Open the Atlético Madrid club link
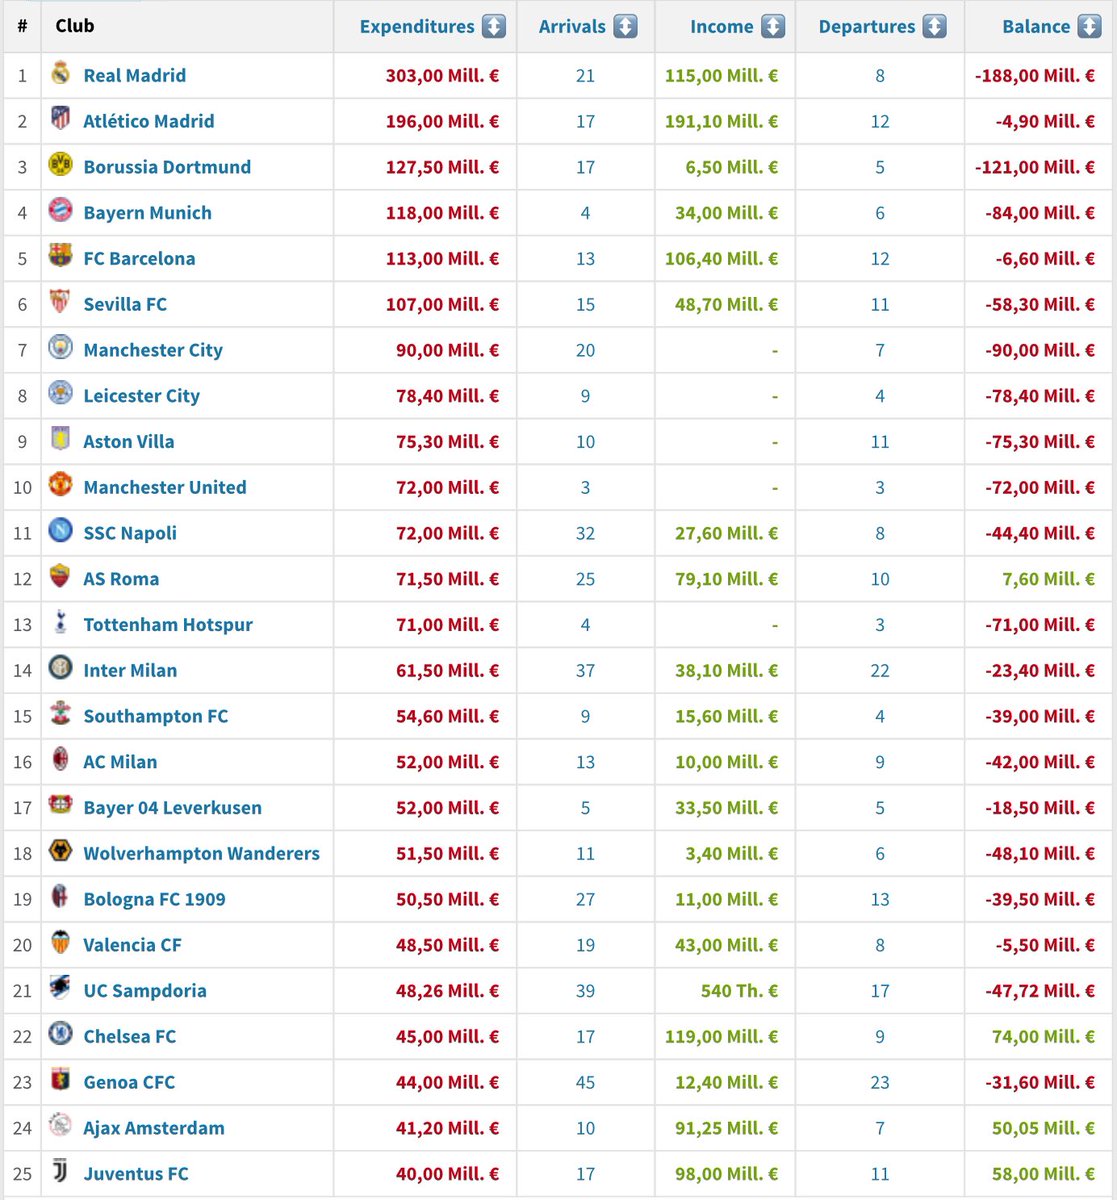Image resolution: width=1117 pixels, height=1200 pixels. tap(149, 121)
